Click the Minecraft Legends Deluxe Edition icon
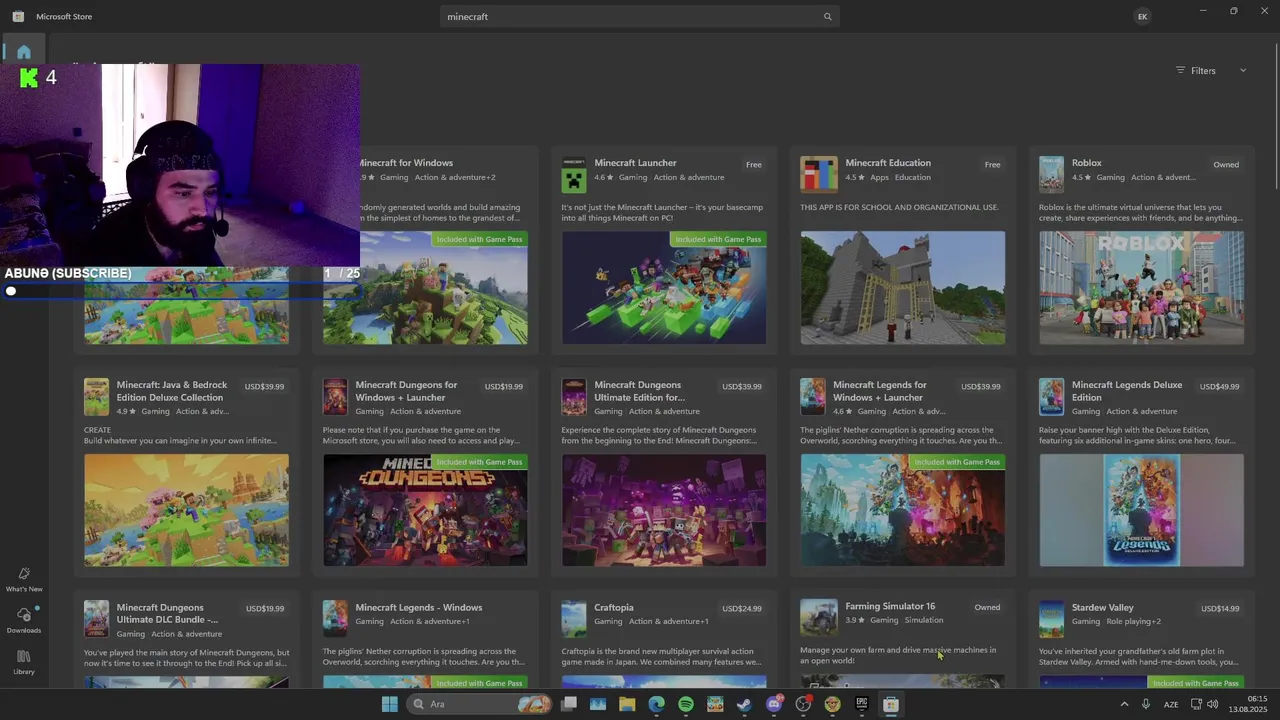1280x720 pixels. coord(1051,396)
